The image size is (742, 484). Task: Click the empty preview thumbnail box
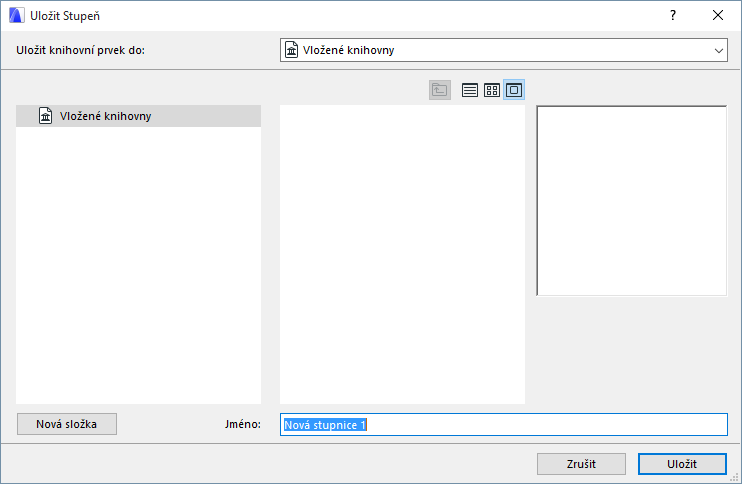(x=632, y=201)
